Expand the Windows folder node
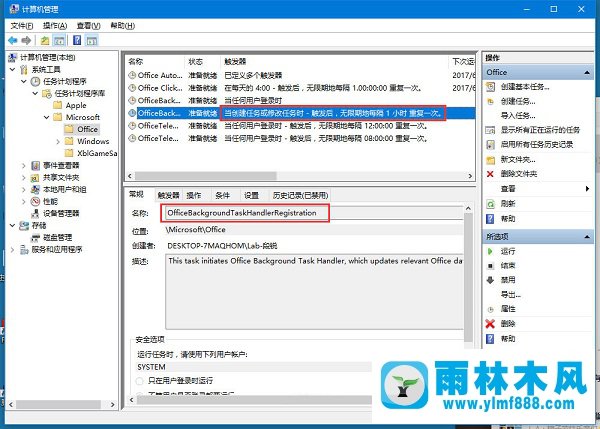Screen dimensions: 600x429 (58, 142)
